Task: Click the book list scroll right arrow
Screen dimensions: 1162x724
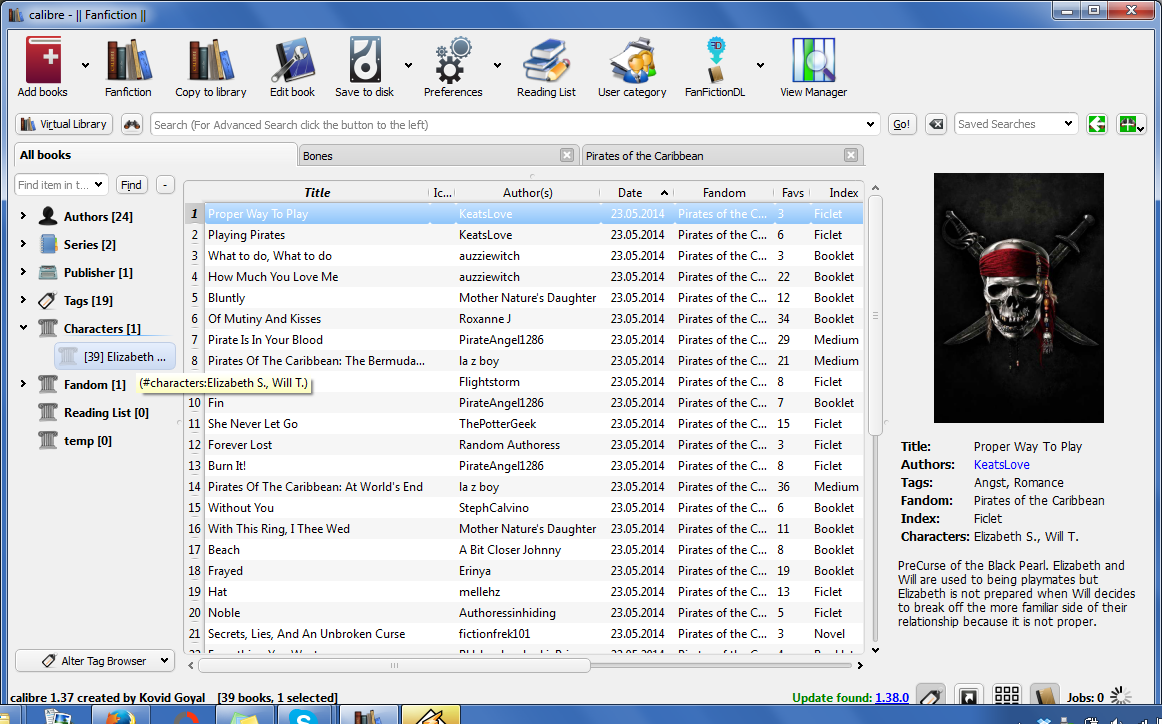Action: coord(860,665)
